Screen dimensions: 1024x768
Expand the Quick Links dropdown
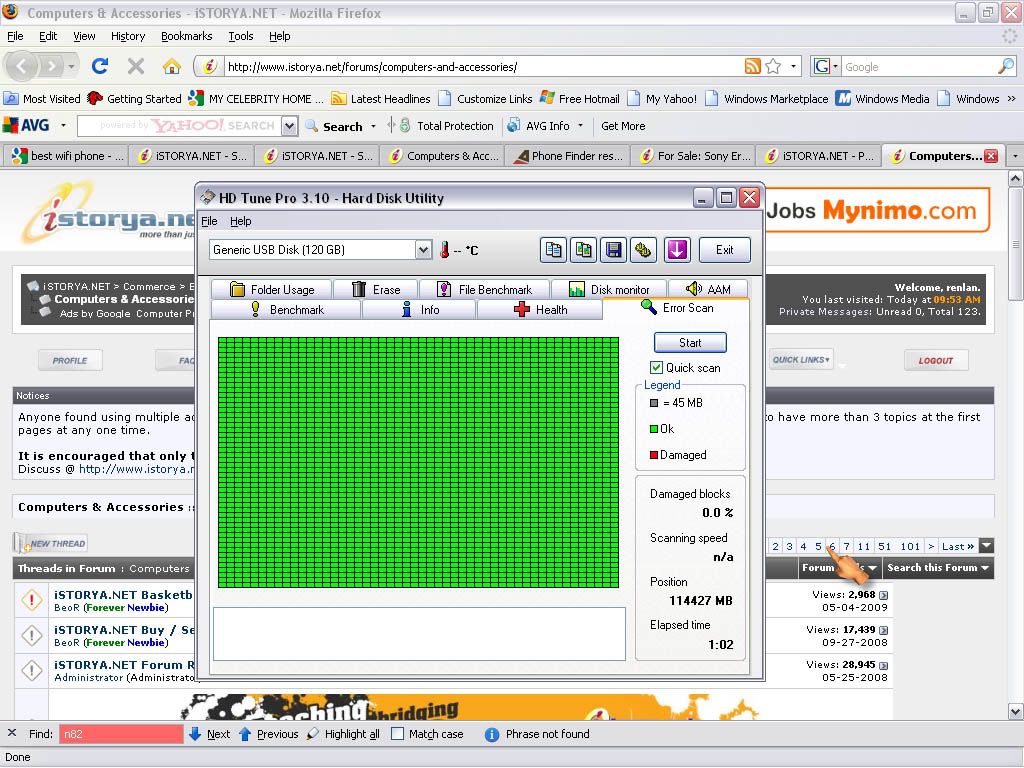coord(801,360)
